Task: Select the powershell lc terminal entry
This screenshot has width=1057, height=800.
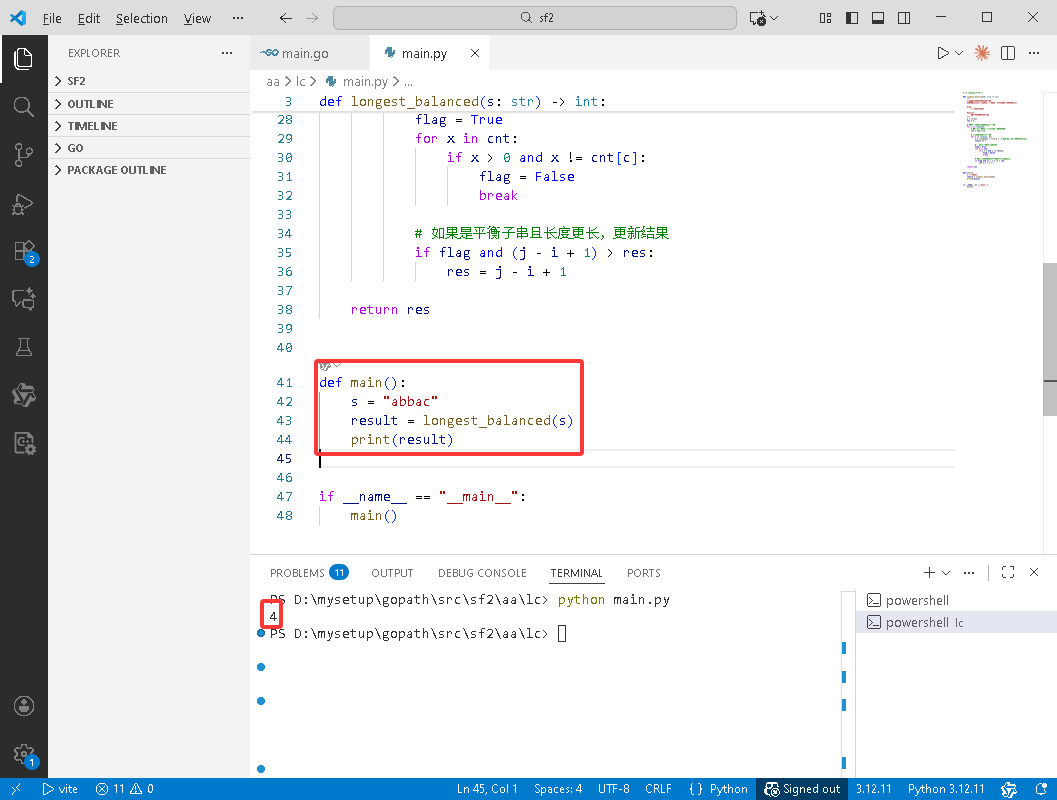Action: pyautogui.click(x=956, y=622)
